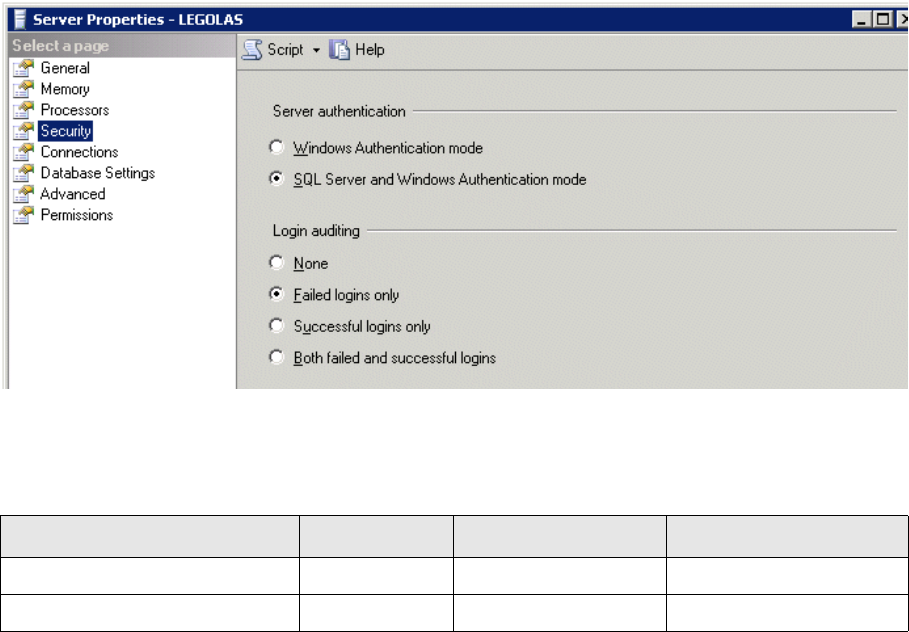909x632 pixels.
Task: Click the Server Properties - LEGOLAS title
Action: [138, 20]
